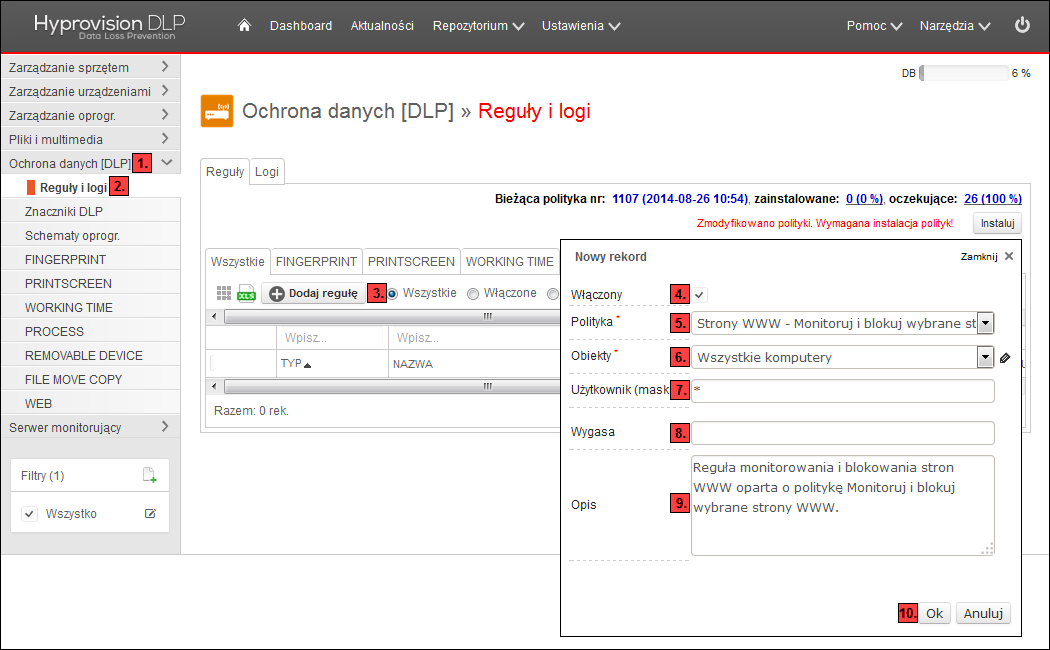The height and width of the screenshot is (650, 1050).
Task: Open the WEB sidebar item
Action: tap(90, 404)
